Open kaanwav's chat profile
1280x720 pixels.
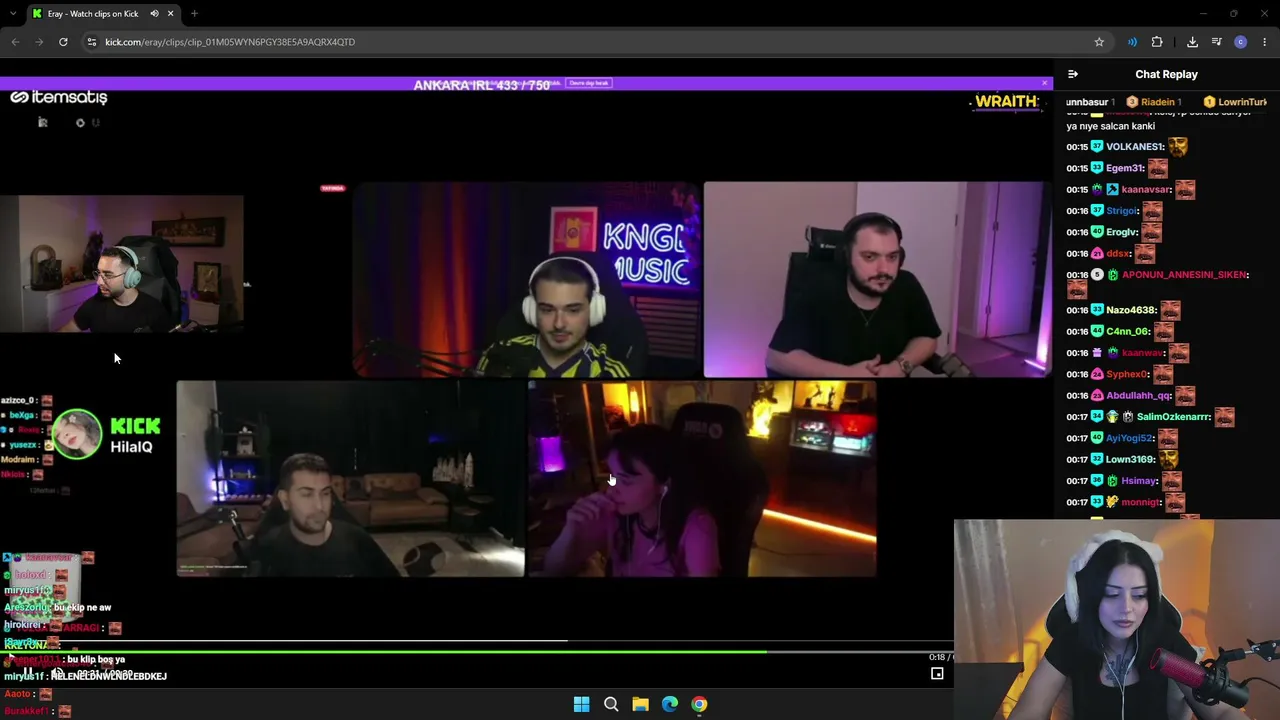pyautogui.click(x=1143, y=353)
